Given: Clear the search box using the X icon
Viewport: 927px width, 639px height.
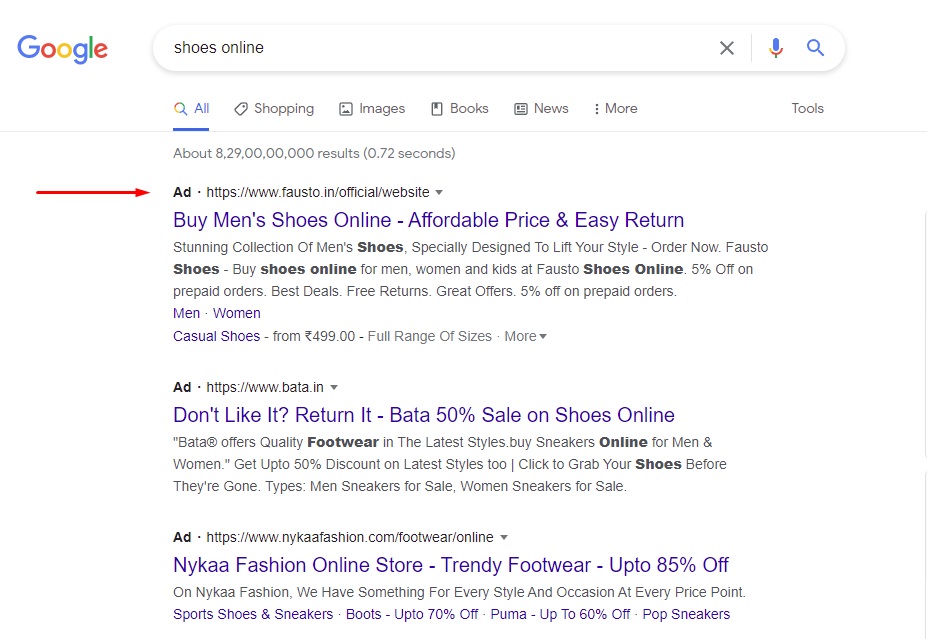Looking at the screenshot, I should click(727, 47).
